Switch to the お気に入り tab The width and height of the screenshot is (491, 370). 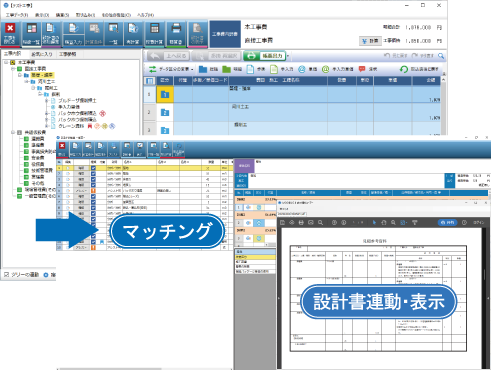42,54
